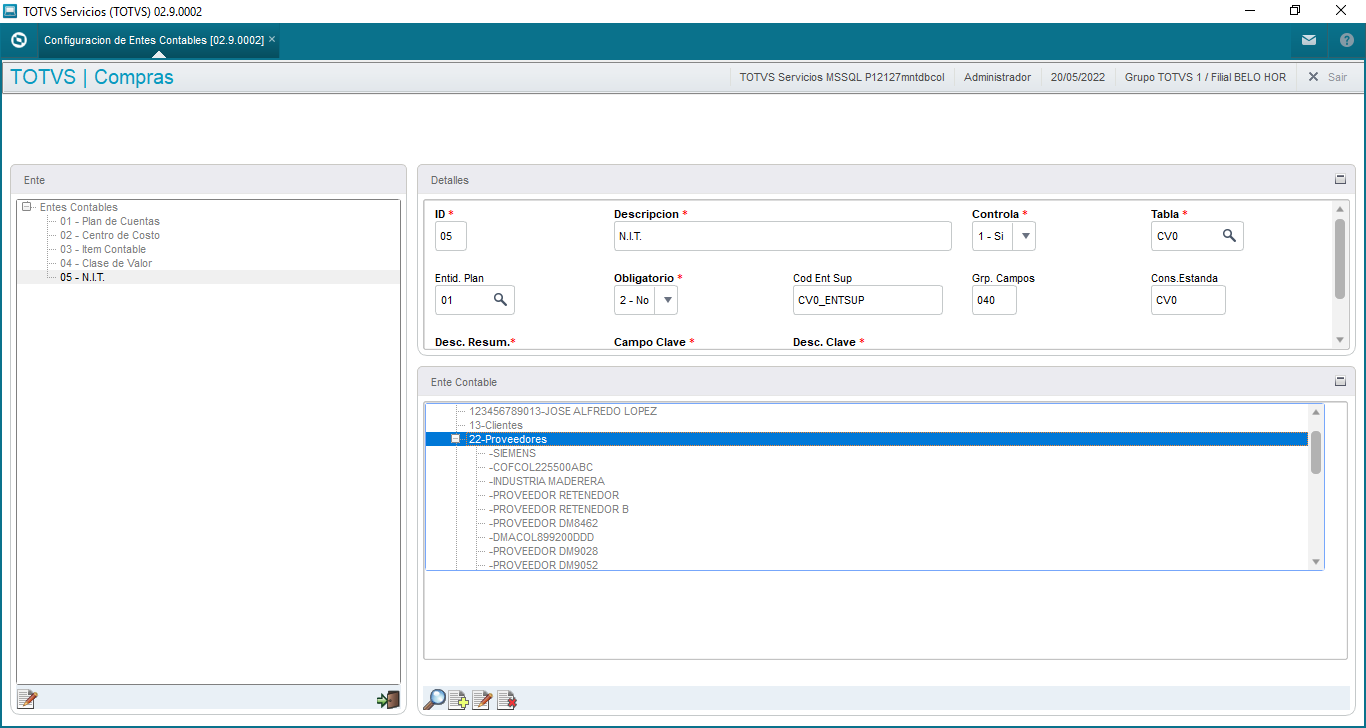Image resolution: width=1366 pixels, height=728 pixels.
Task: Click TOTVS Servicios MSSQL P12127mntdbcol label
Action: (842, 77)
